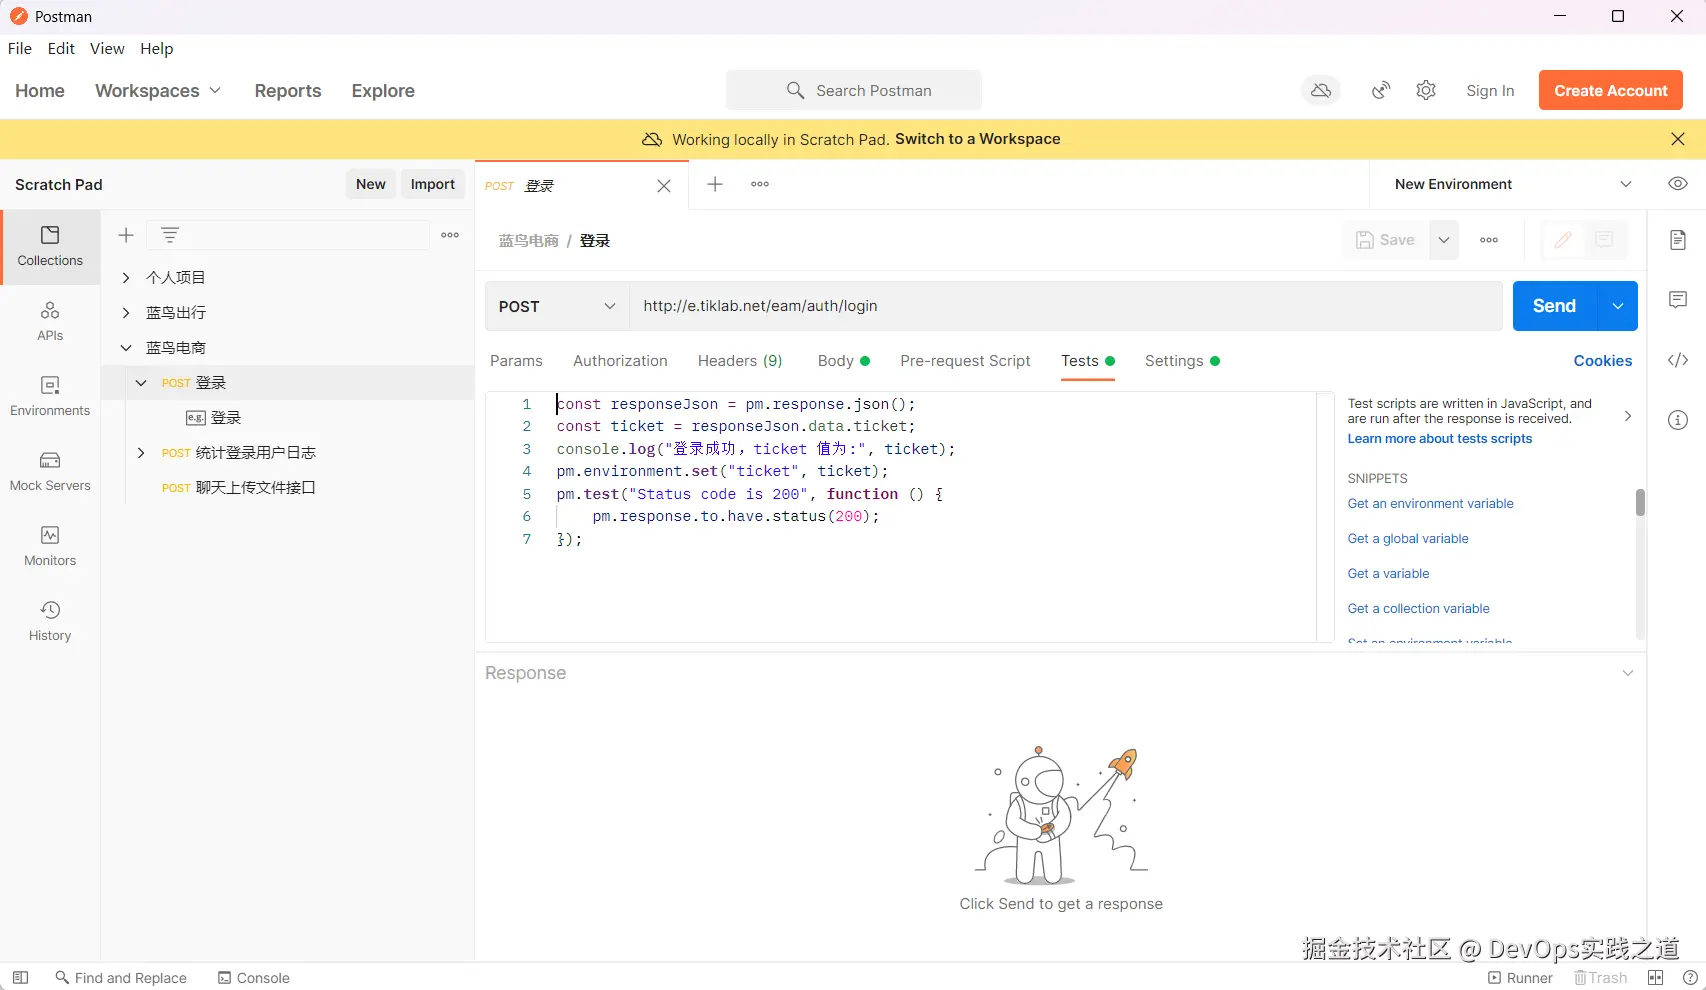This screenshot has height=990, width=1706.
Task: Collapse the 蓝鸟电商 collection
Action: pyautogui.click(x=126, y=347)
